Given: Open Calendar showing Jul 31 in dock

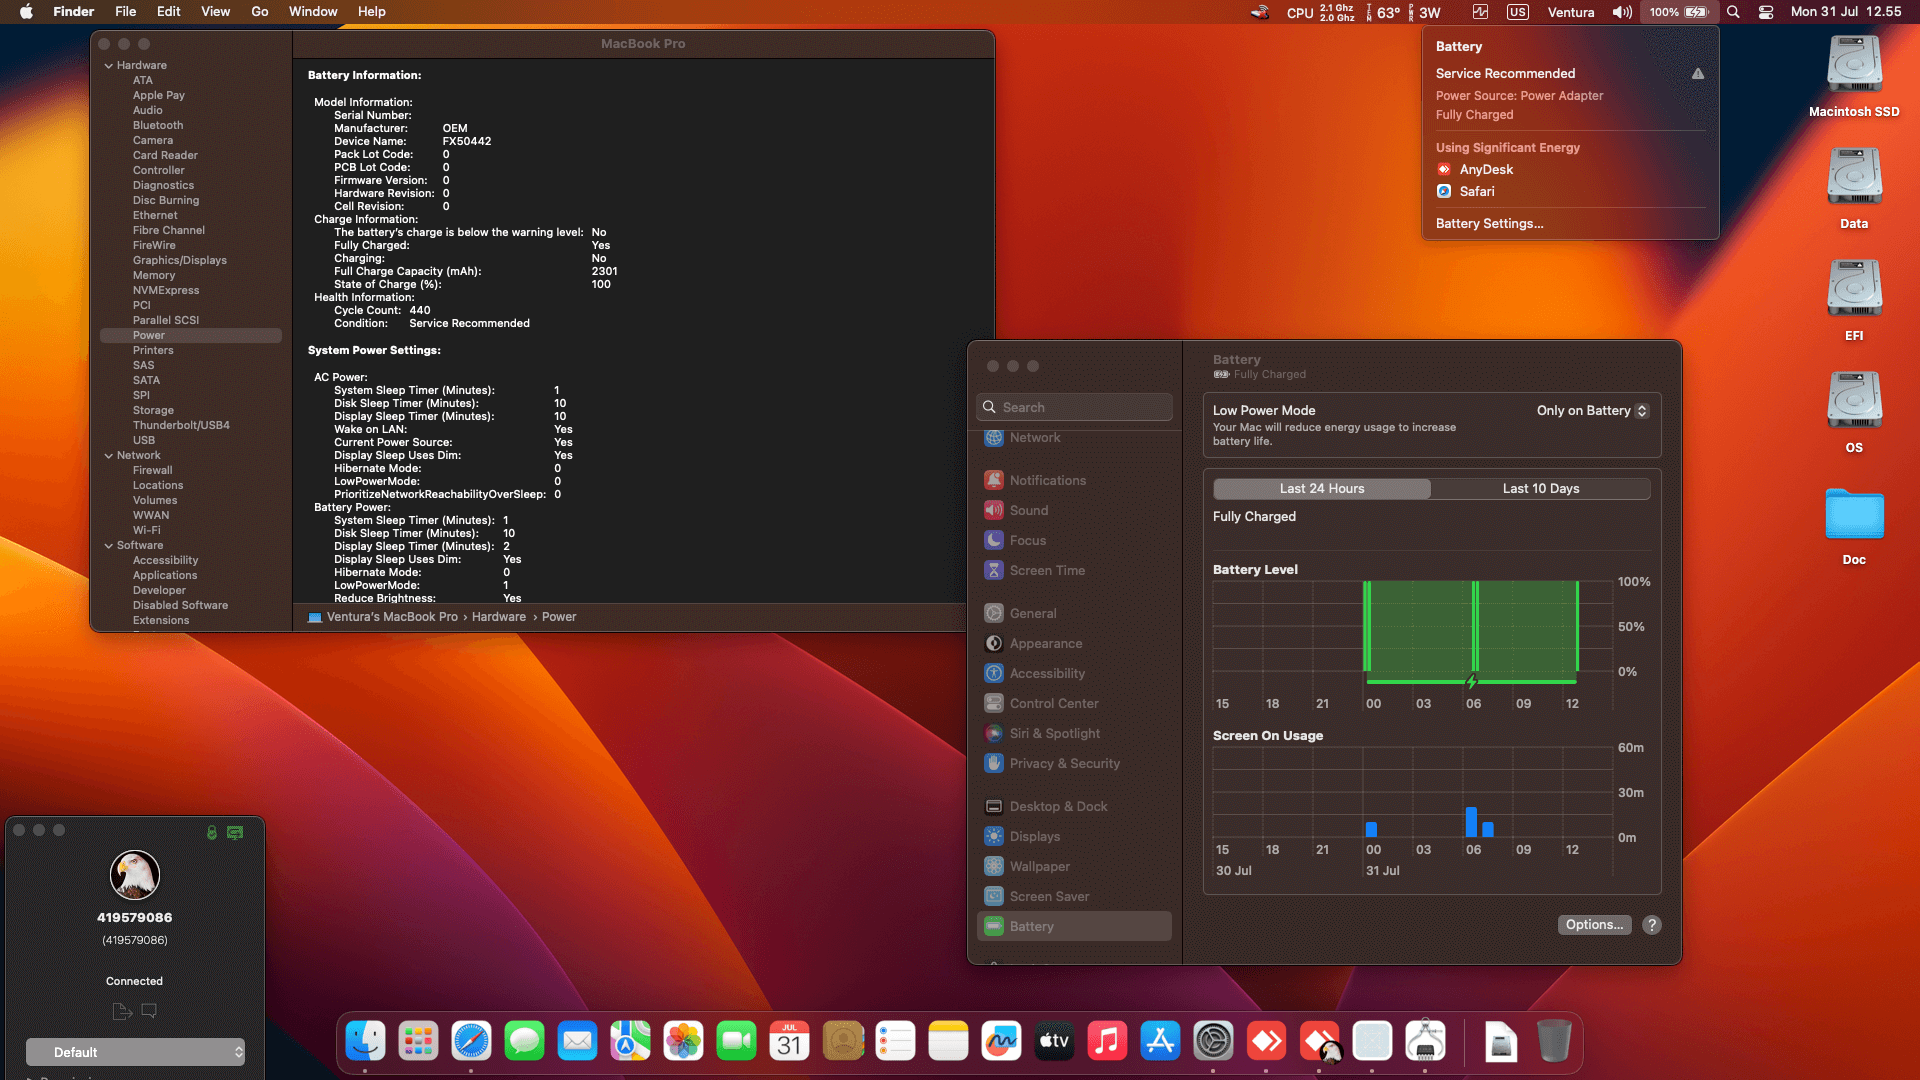Looking at the screenshot, I should (789, 1042).
